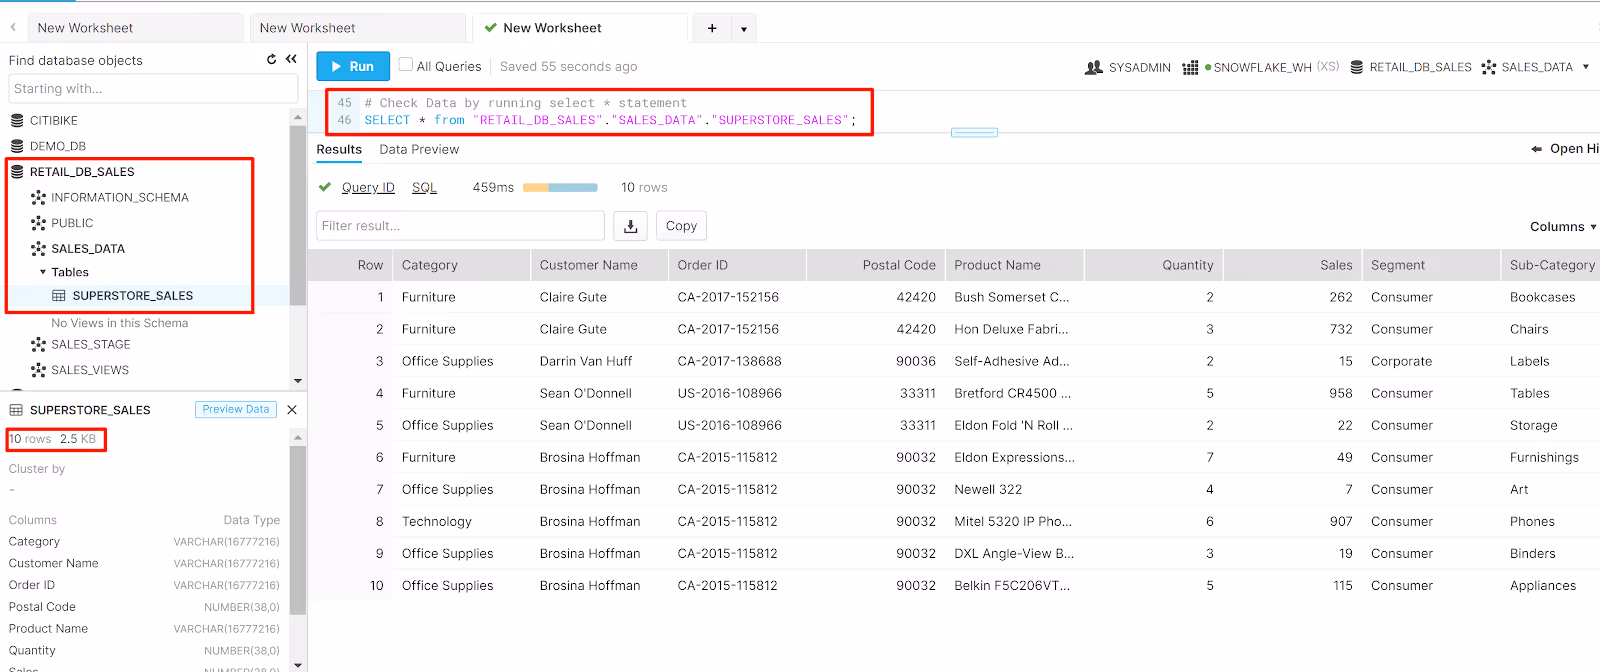The height and width of the screenshot is (672, 1600).
Task: Click the query execution time bar
Action: point(560,187)
